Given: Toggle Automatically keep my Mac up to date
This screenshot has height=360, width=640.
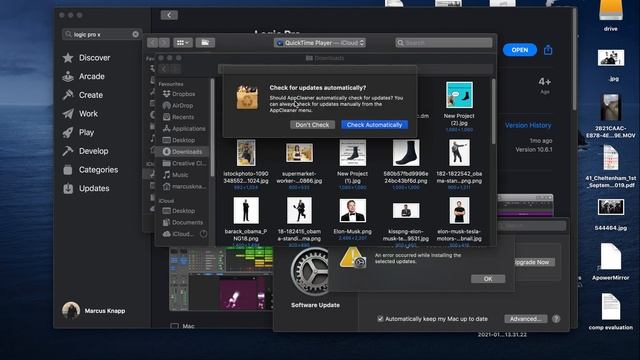Looking at the screenshot, I should pyautogui.click(x=380, y=319).
